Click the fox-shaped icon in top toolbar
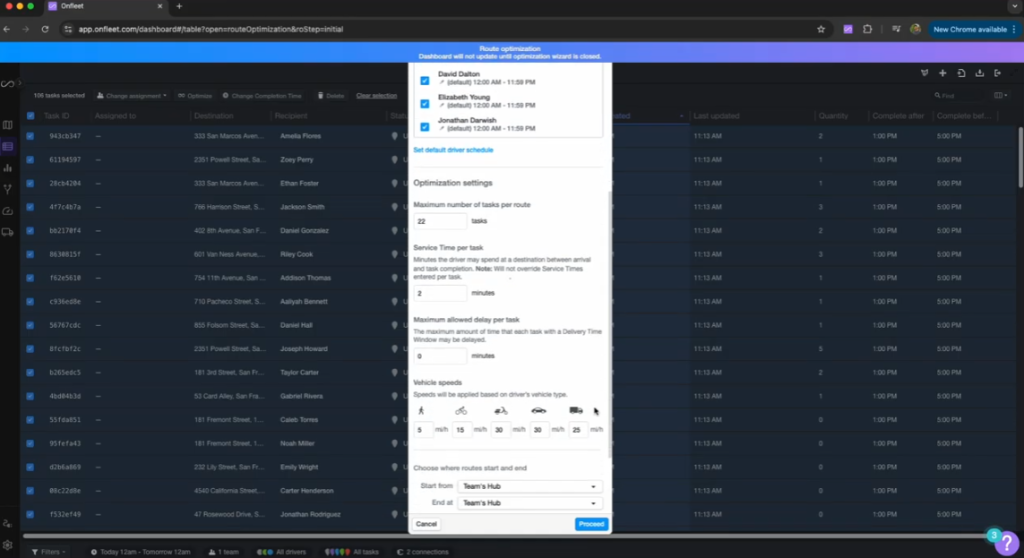The image size is (1024, 558). (924, 73)
